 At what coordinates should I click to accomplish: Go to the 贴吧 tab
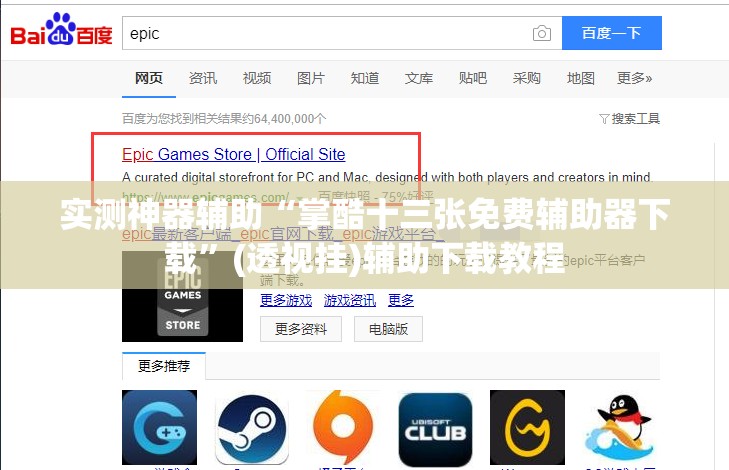[472, 78]
